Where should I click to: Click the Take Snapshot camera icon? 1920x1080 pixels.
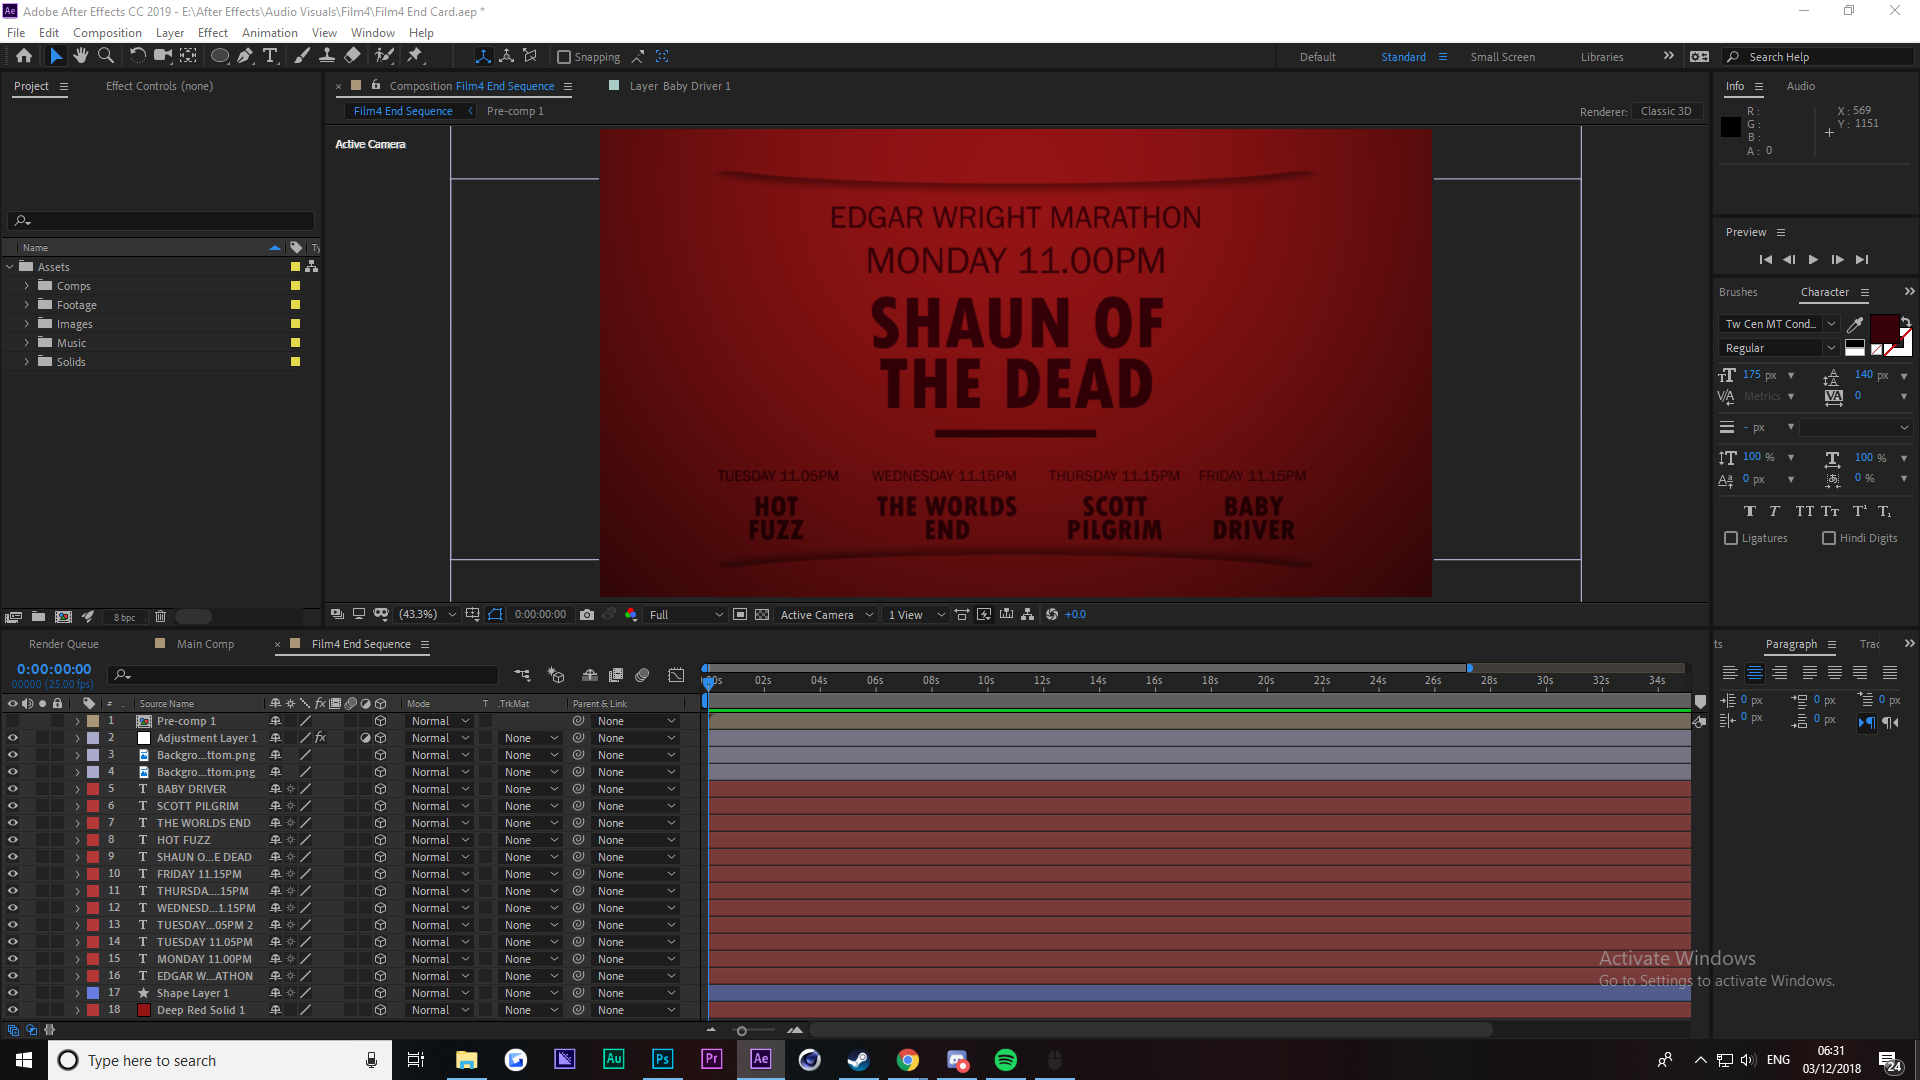coord(587,614)
